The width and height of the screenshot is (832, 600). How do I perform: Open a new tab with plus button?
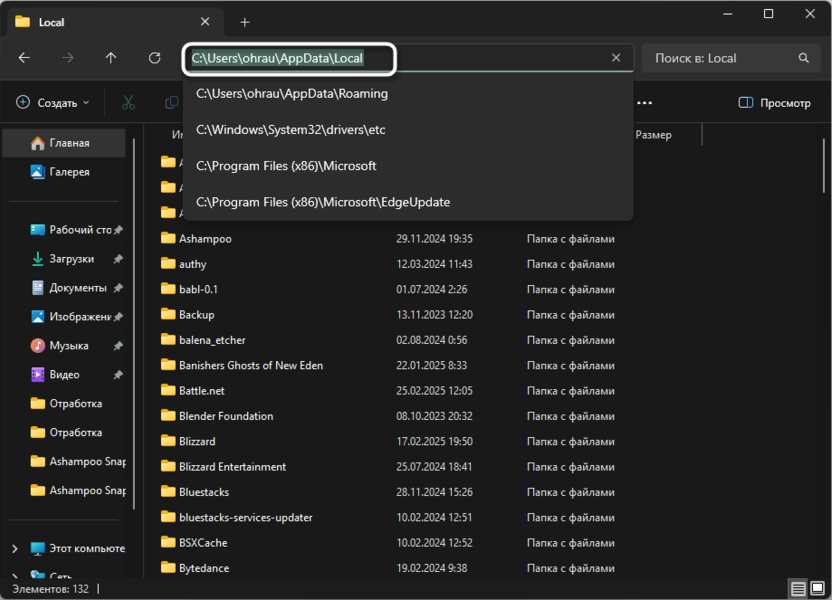point(245,22)
